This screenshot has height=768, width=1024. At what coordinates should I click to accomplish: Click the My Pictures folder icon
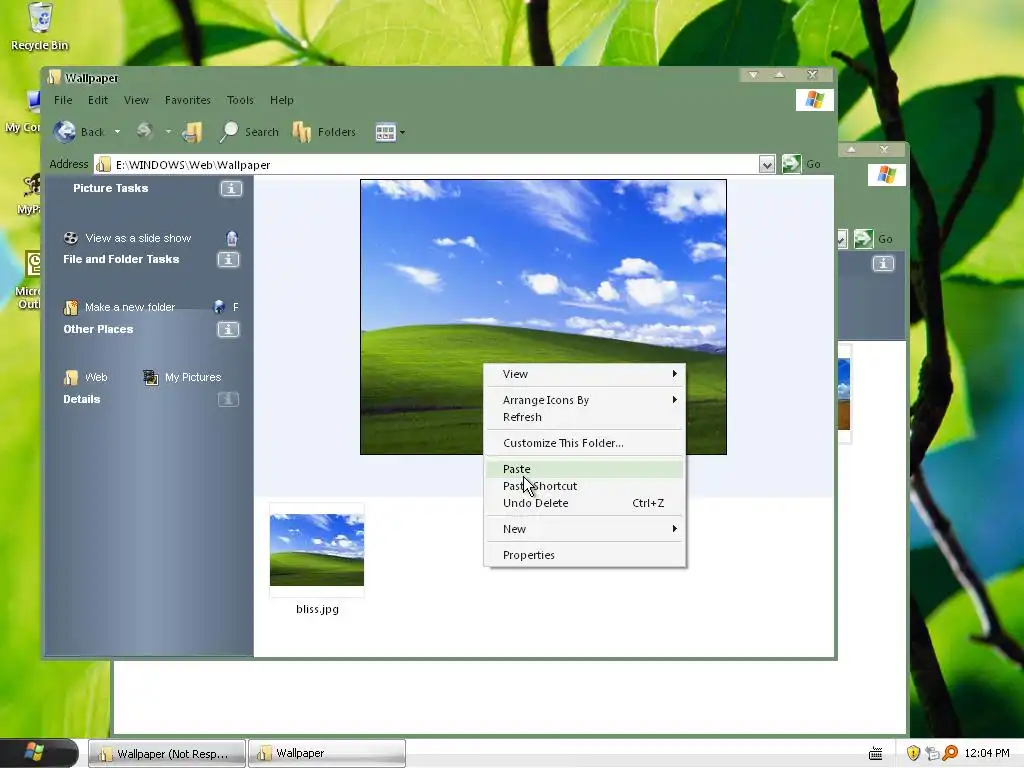coord(151,377)
